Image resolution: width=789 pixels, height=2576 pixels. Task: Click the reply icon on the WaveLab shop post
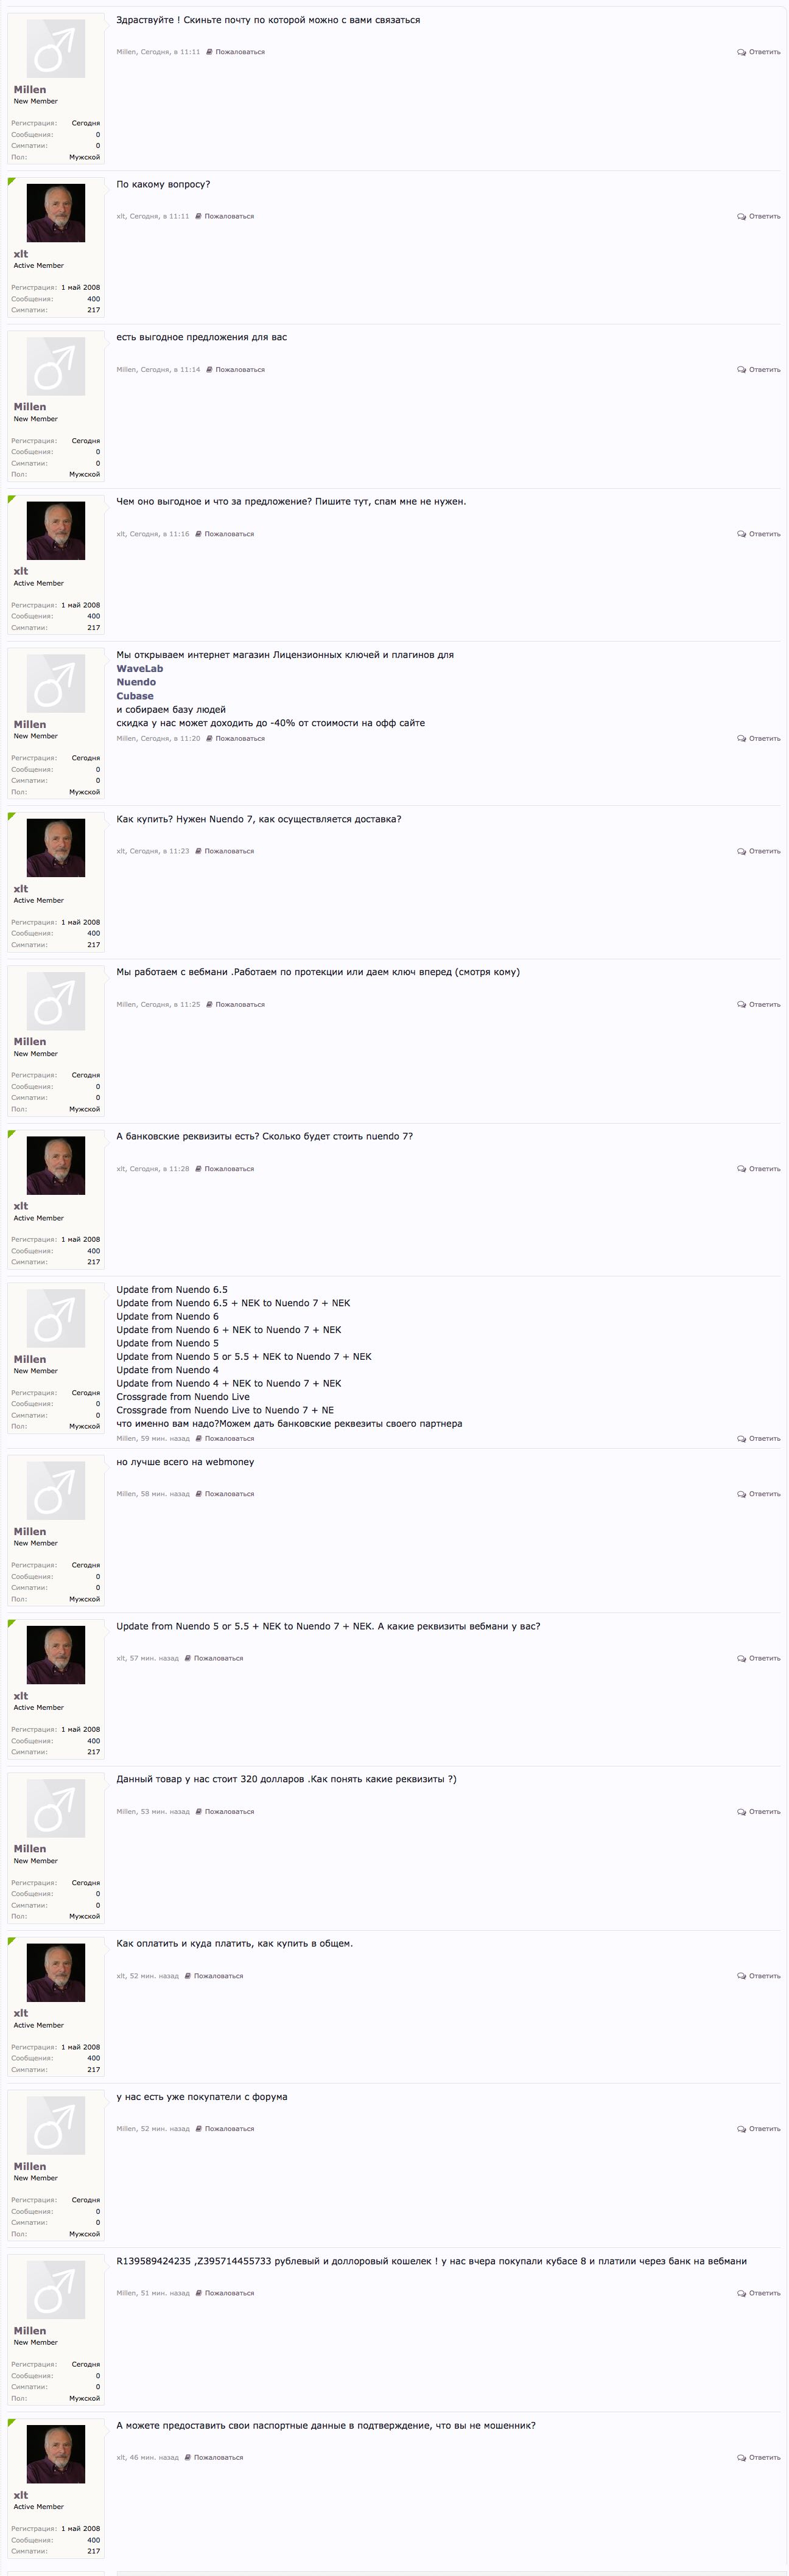click(x=741, y=739)
